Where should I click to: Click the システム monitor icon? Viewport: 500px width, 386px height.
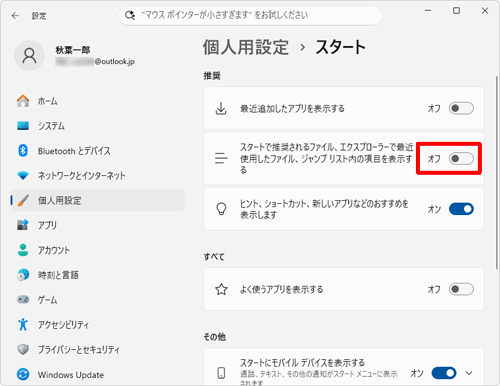[x=23, y=126]
